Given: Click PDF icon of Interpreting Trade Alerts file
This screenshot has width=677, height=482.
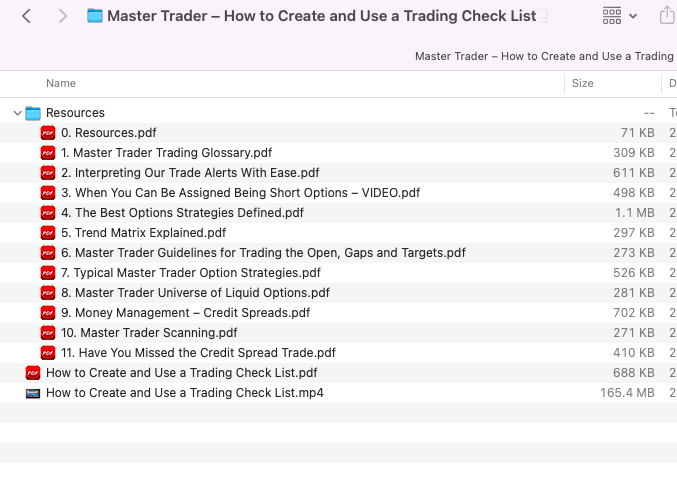Looking at the screenshot, I should click(48, 173).
